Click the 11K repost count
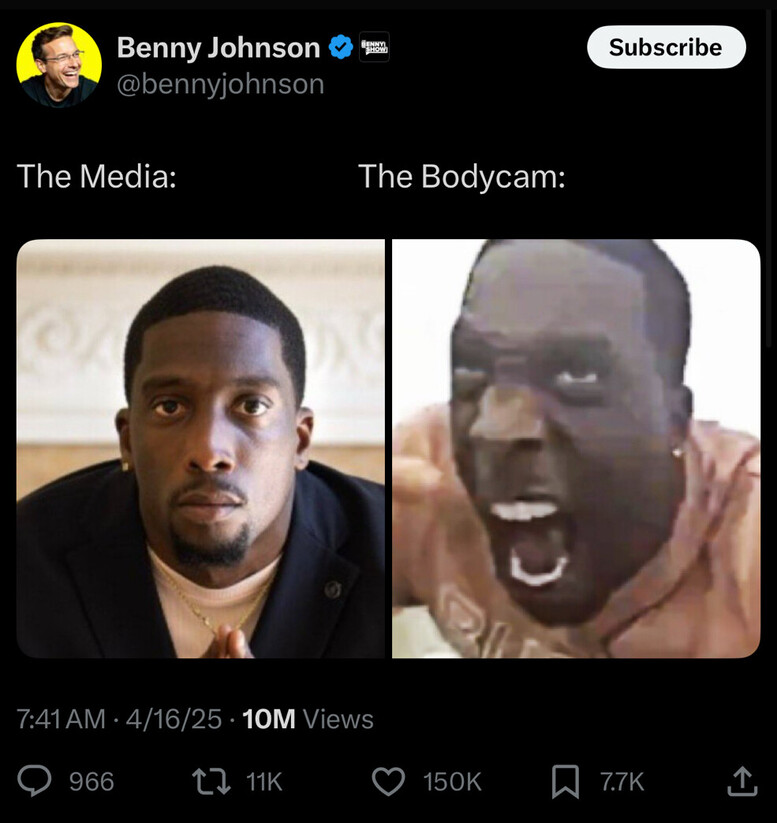This screenshot has height=823, width=777. tap(264, 782)
